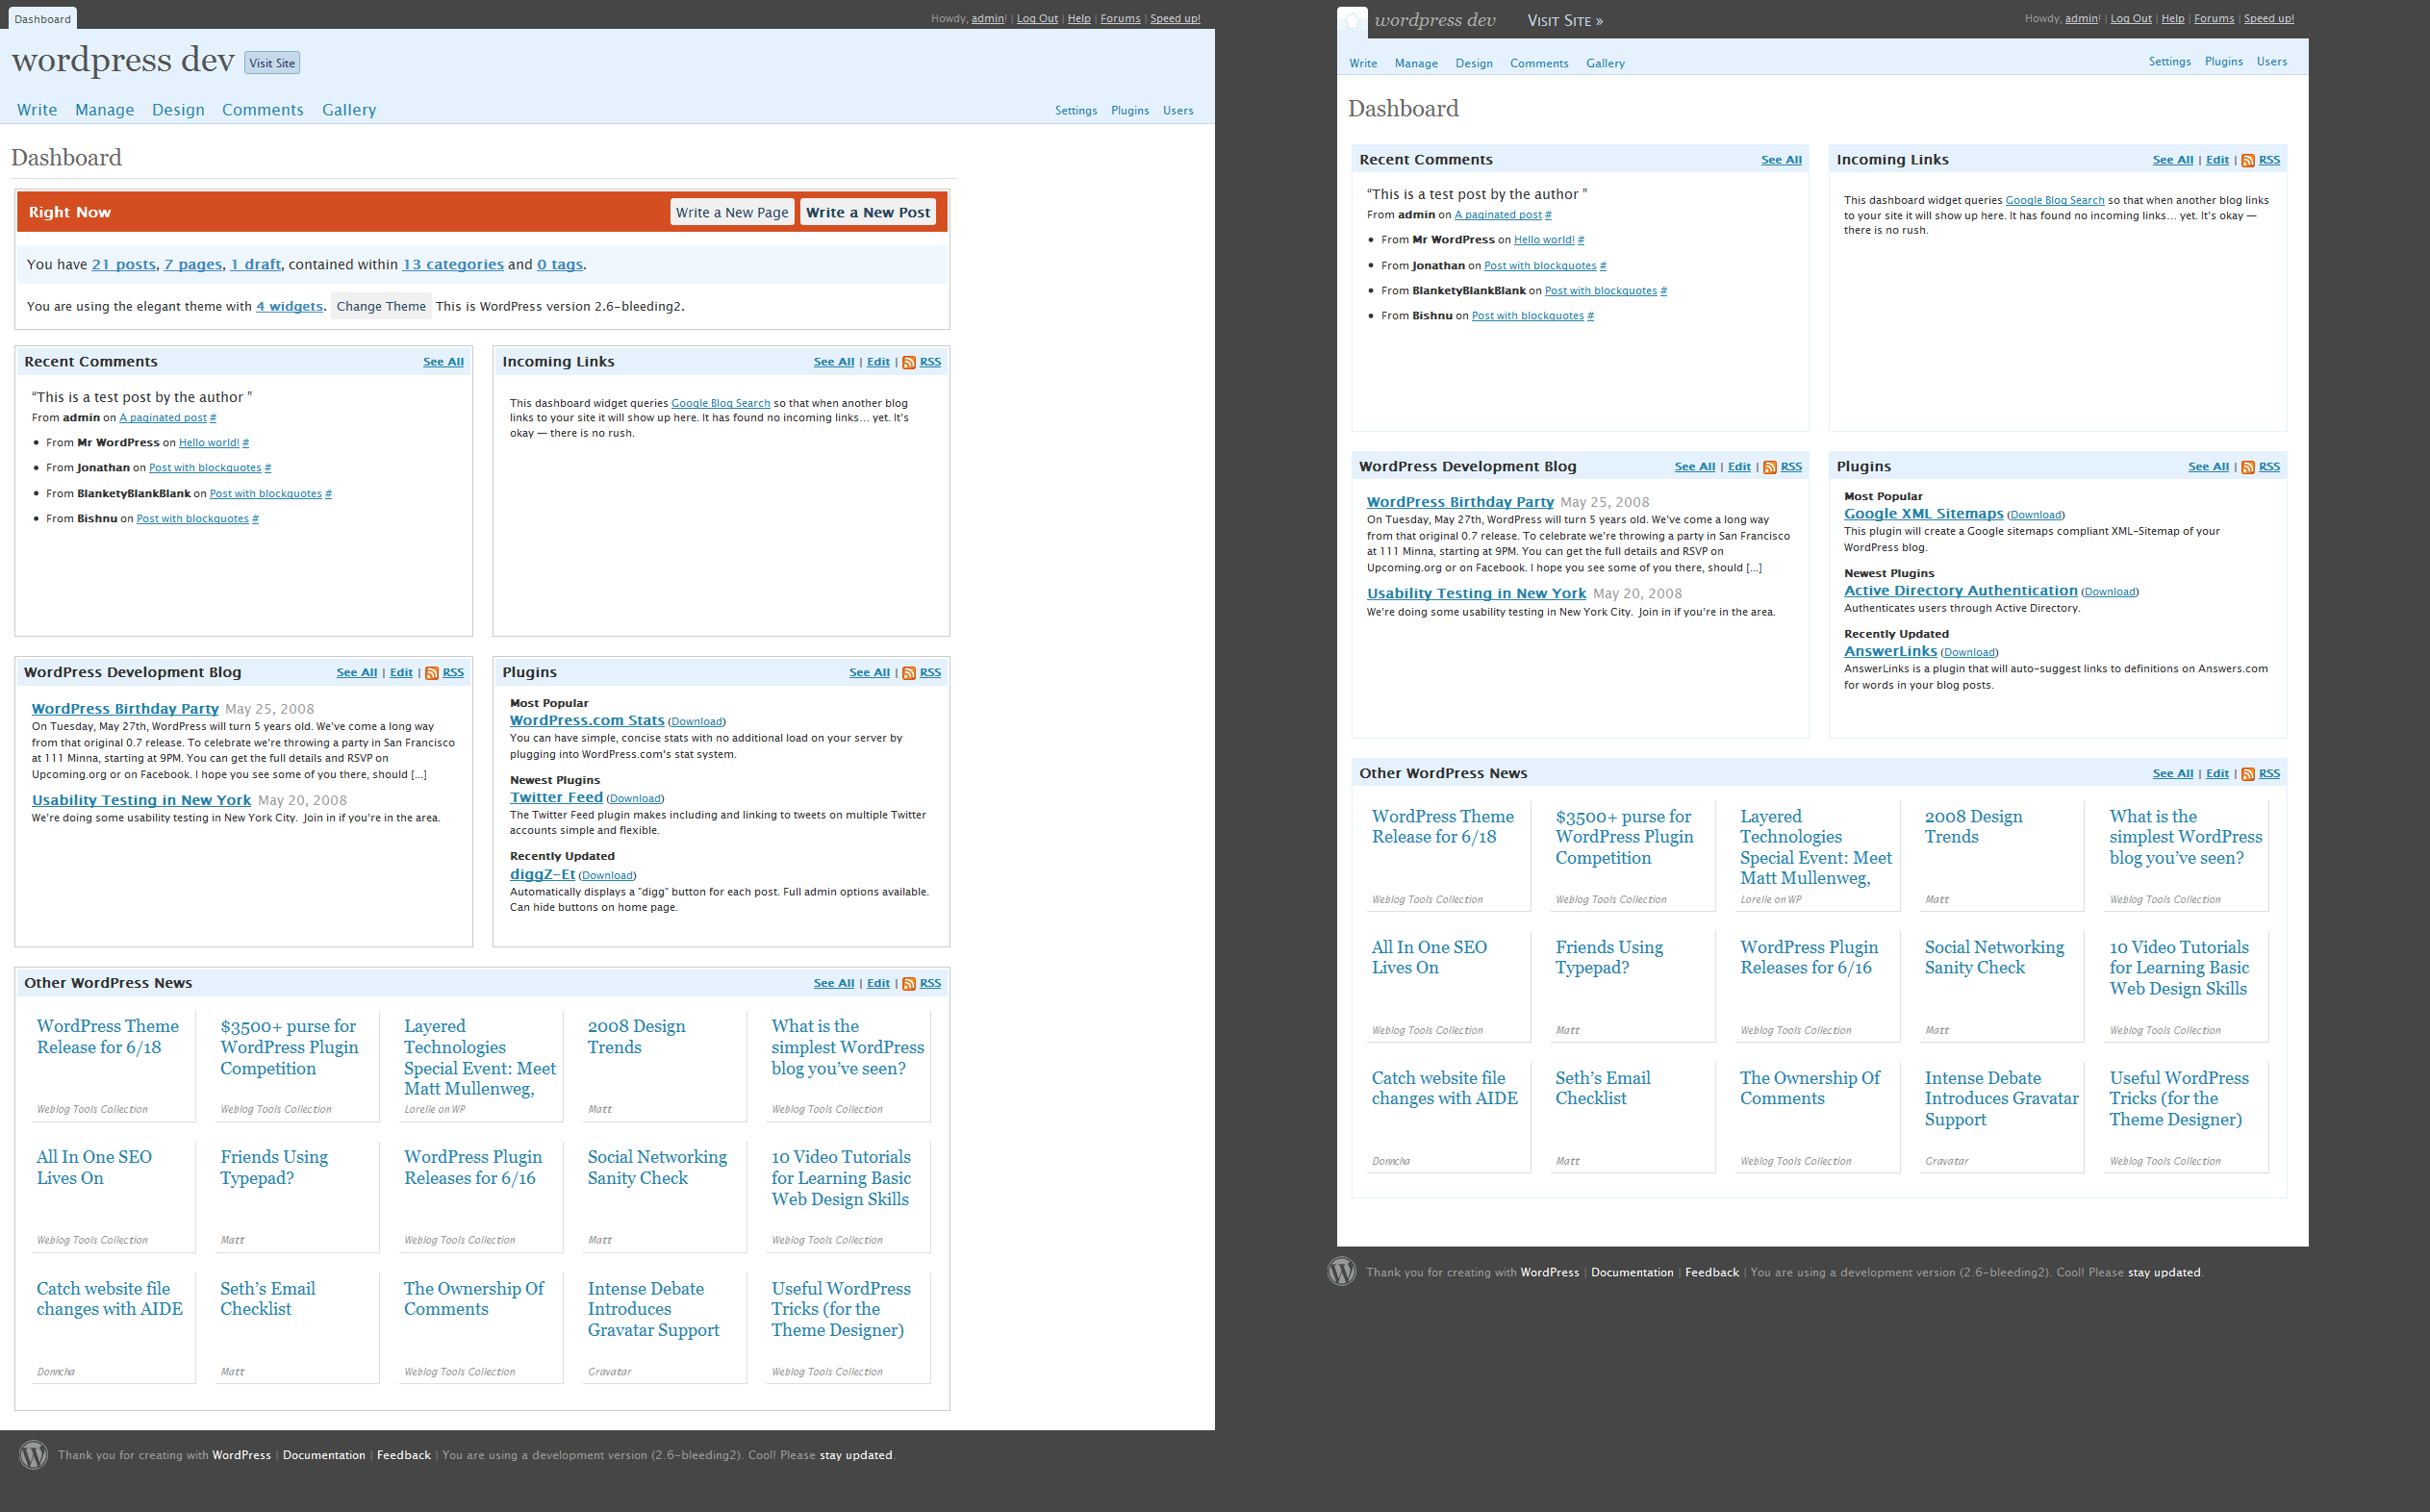Click Visit Site button in left window

tap(272, 63)
